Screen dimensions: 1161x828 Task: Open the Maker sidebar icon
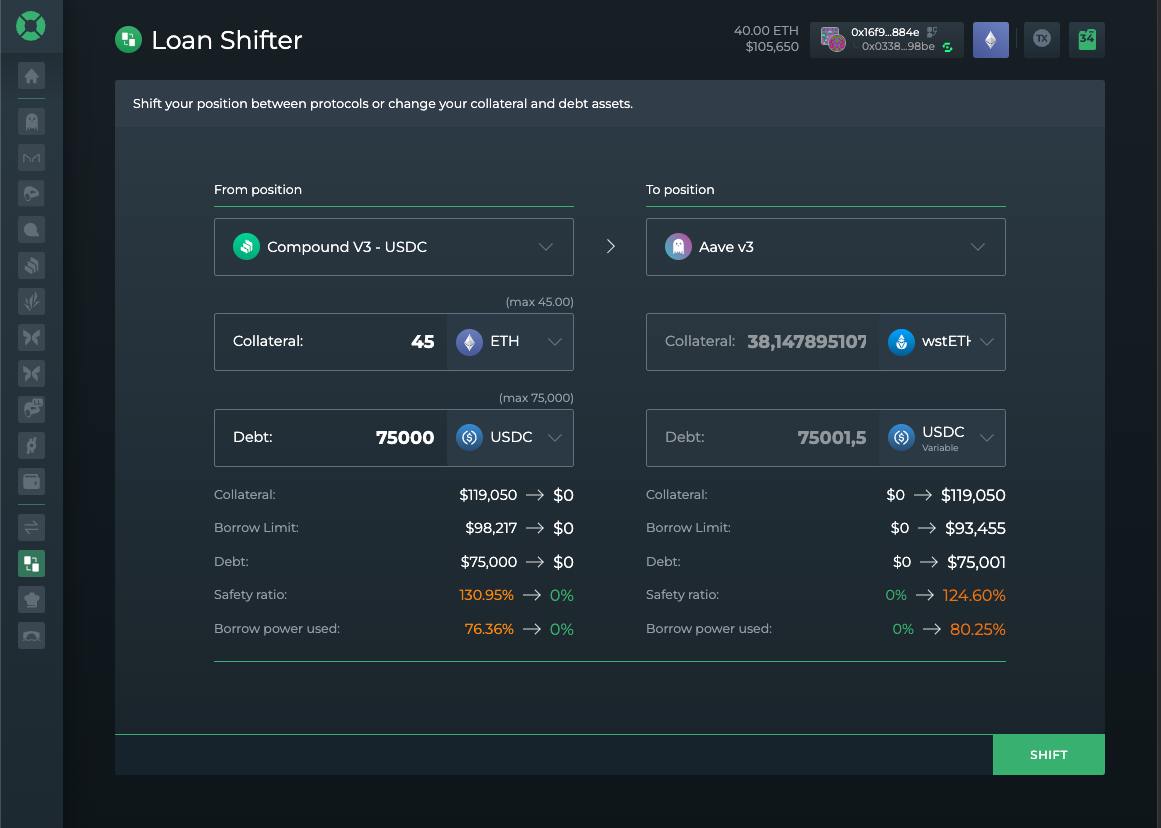click(31, 158)
